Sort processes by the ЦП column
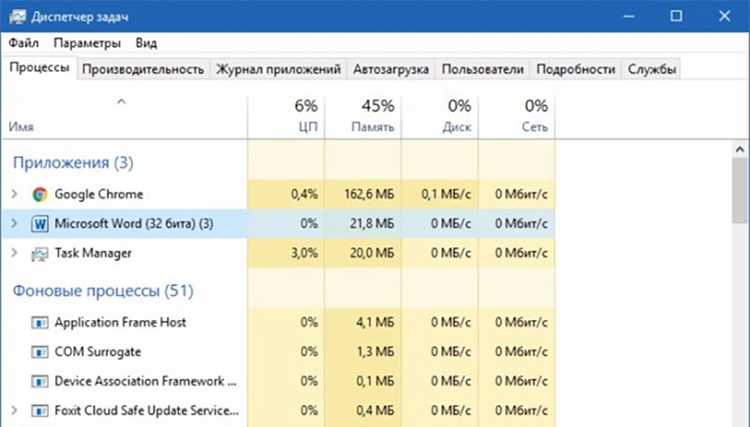750x427 pixels. pyautogui.click(x=286, y=116)
